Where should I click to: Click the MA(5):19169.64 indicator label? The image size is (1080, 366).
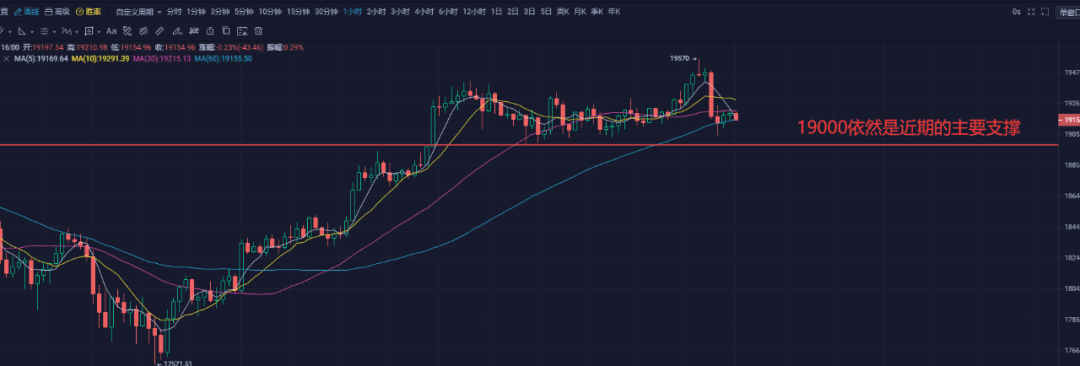[41, 59]
